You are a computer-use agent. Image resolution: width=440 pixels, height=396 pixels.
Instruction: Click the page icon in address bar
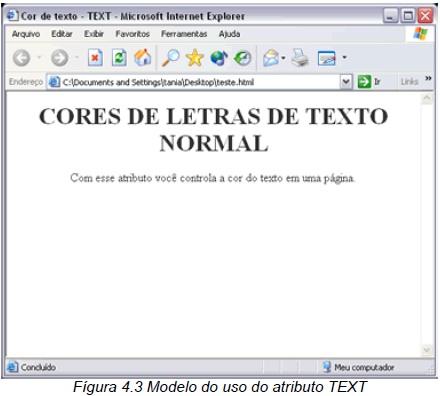point(54,82)
